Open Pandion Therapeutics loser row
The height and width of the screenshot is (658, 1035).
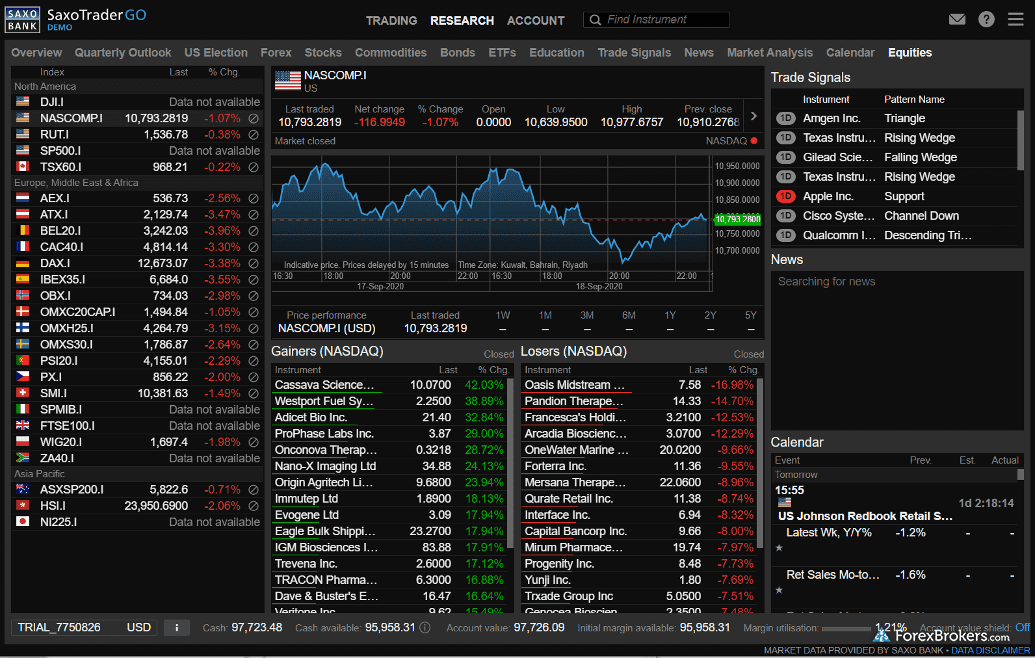641,401
